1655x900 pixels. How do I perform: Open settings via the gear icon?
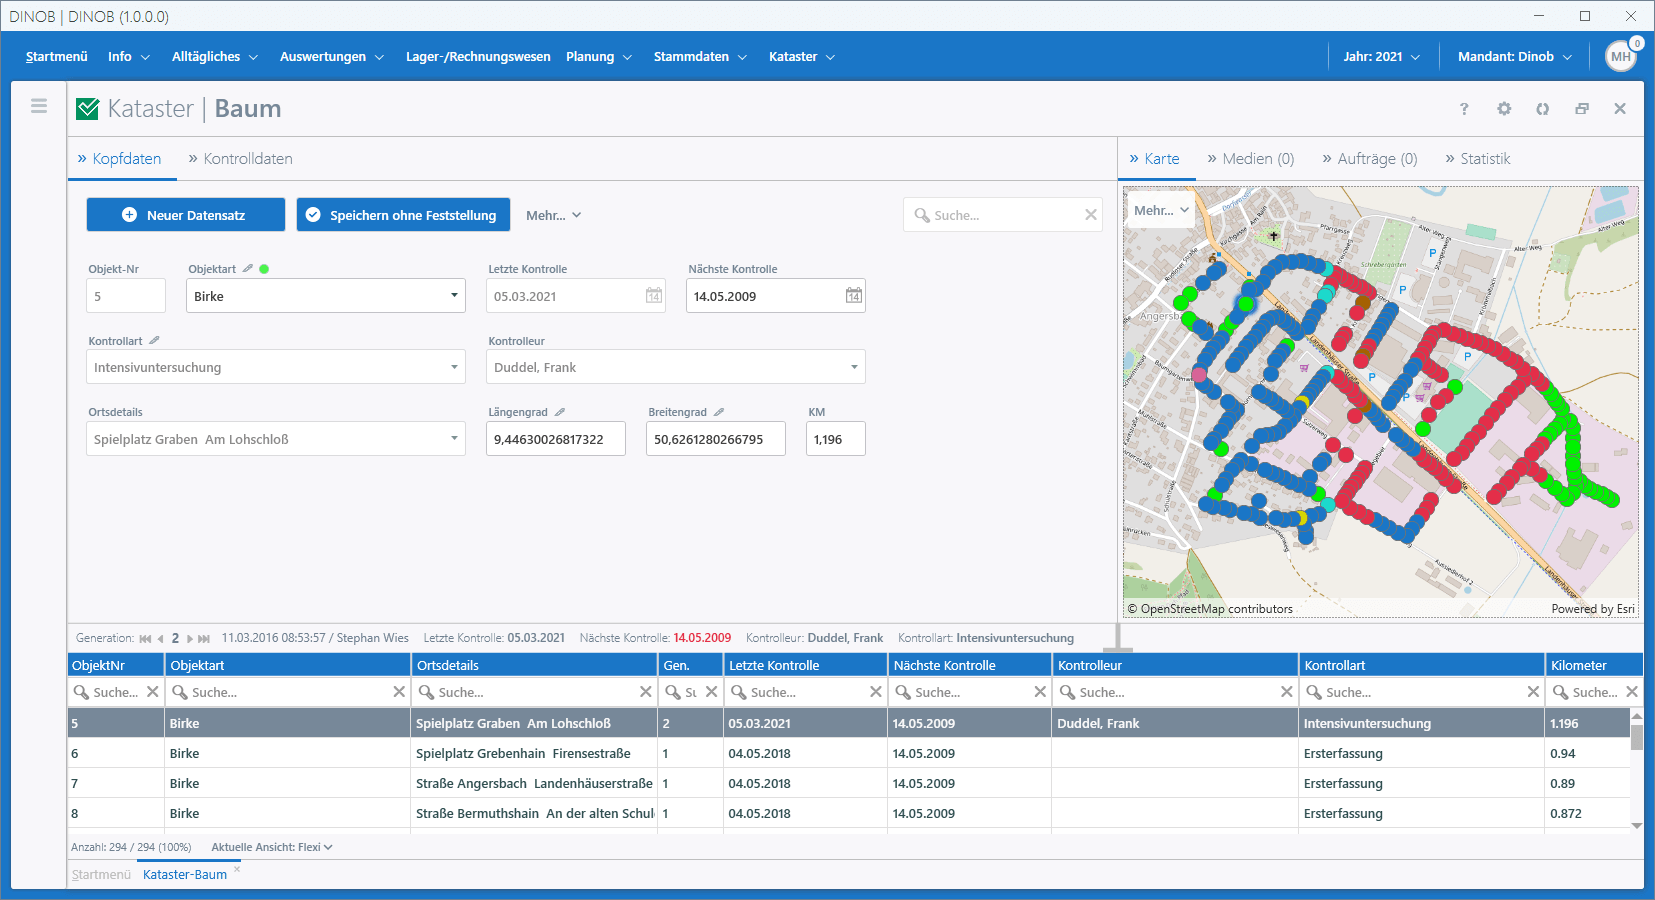1504,109
